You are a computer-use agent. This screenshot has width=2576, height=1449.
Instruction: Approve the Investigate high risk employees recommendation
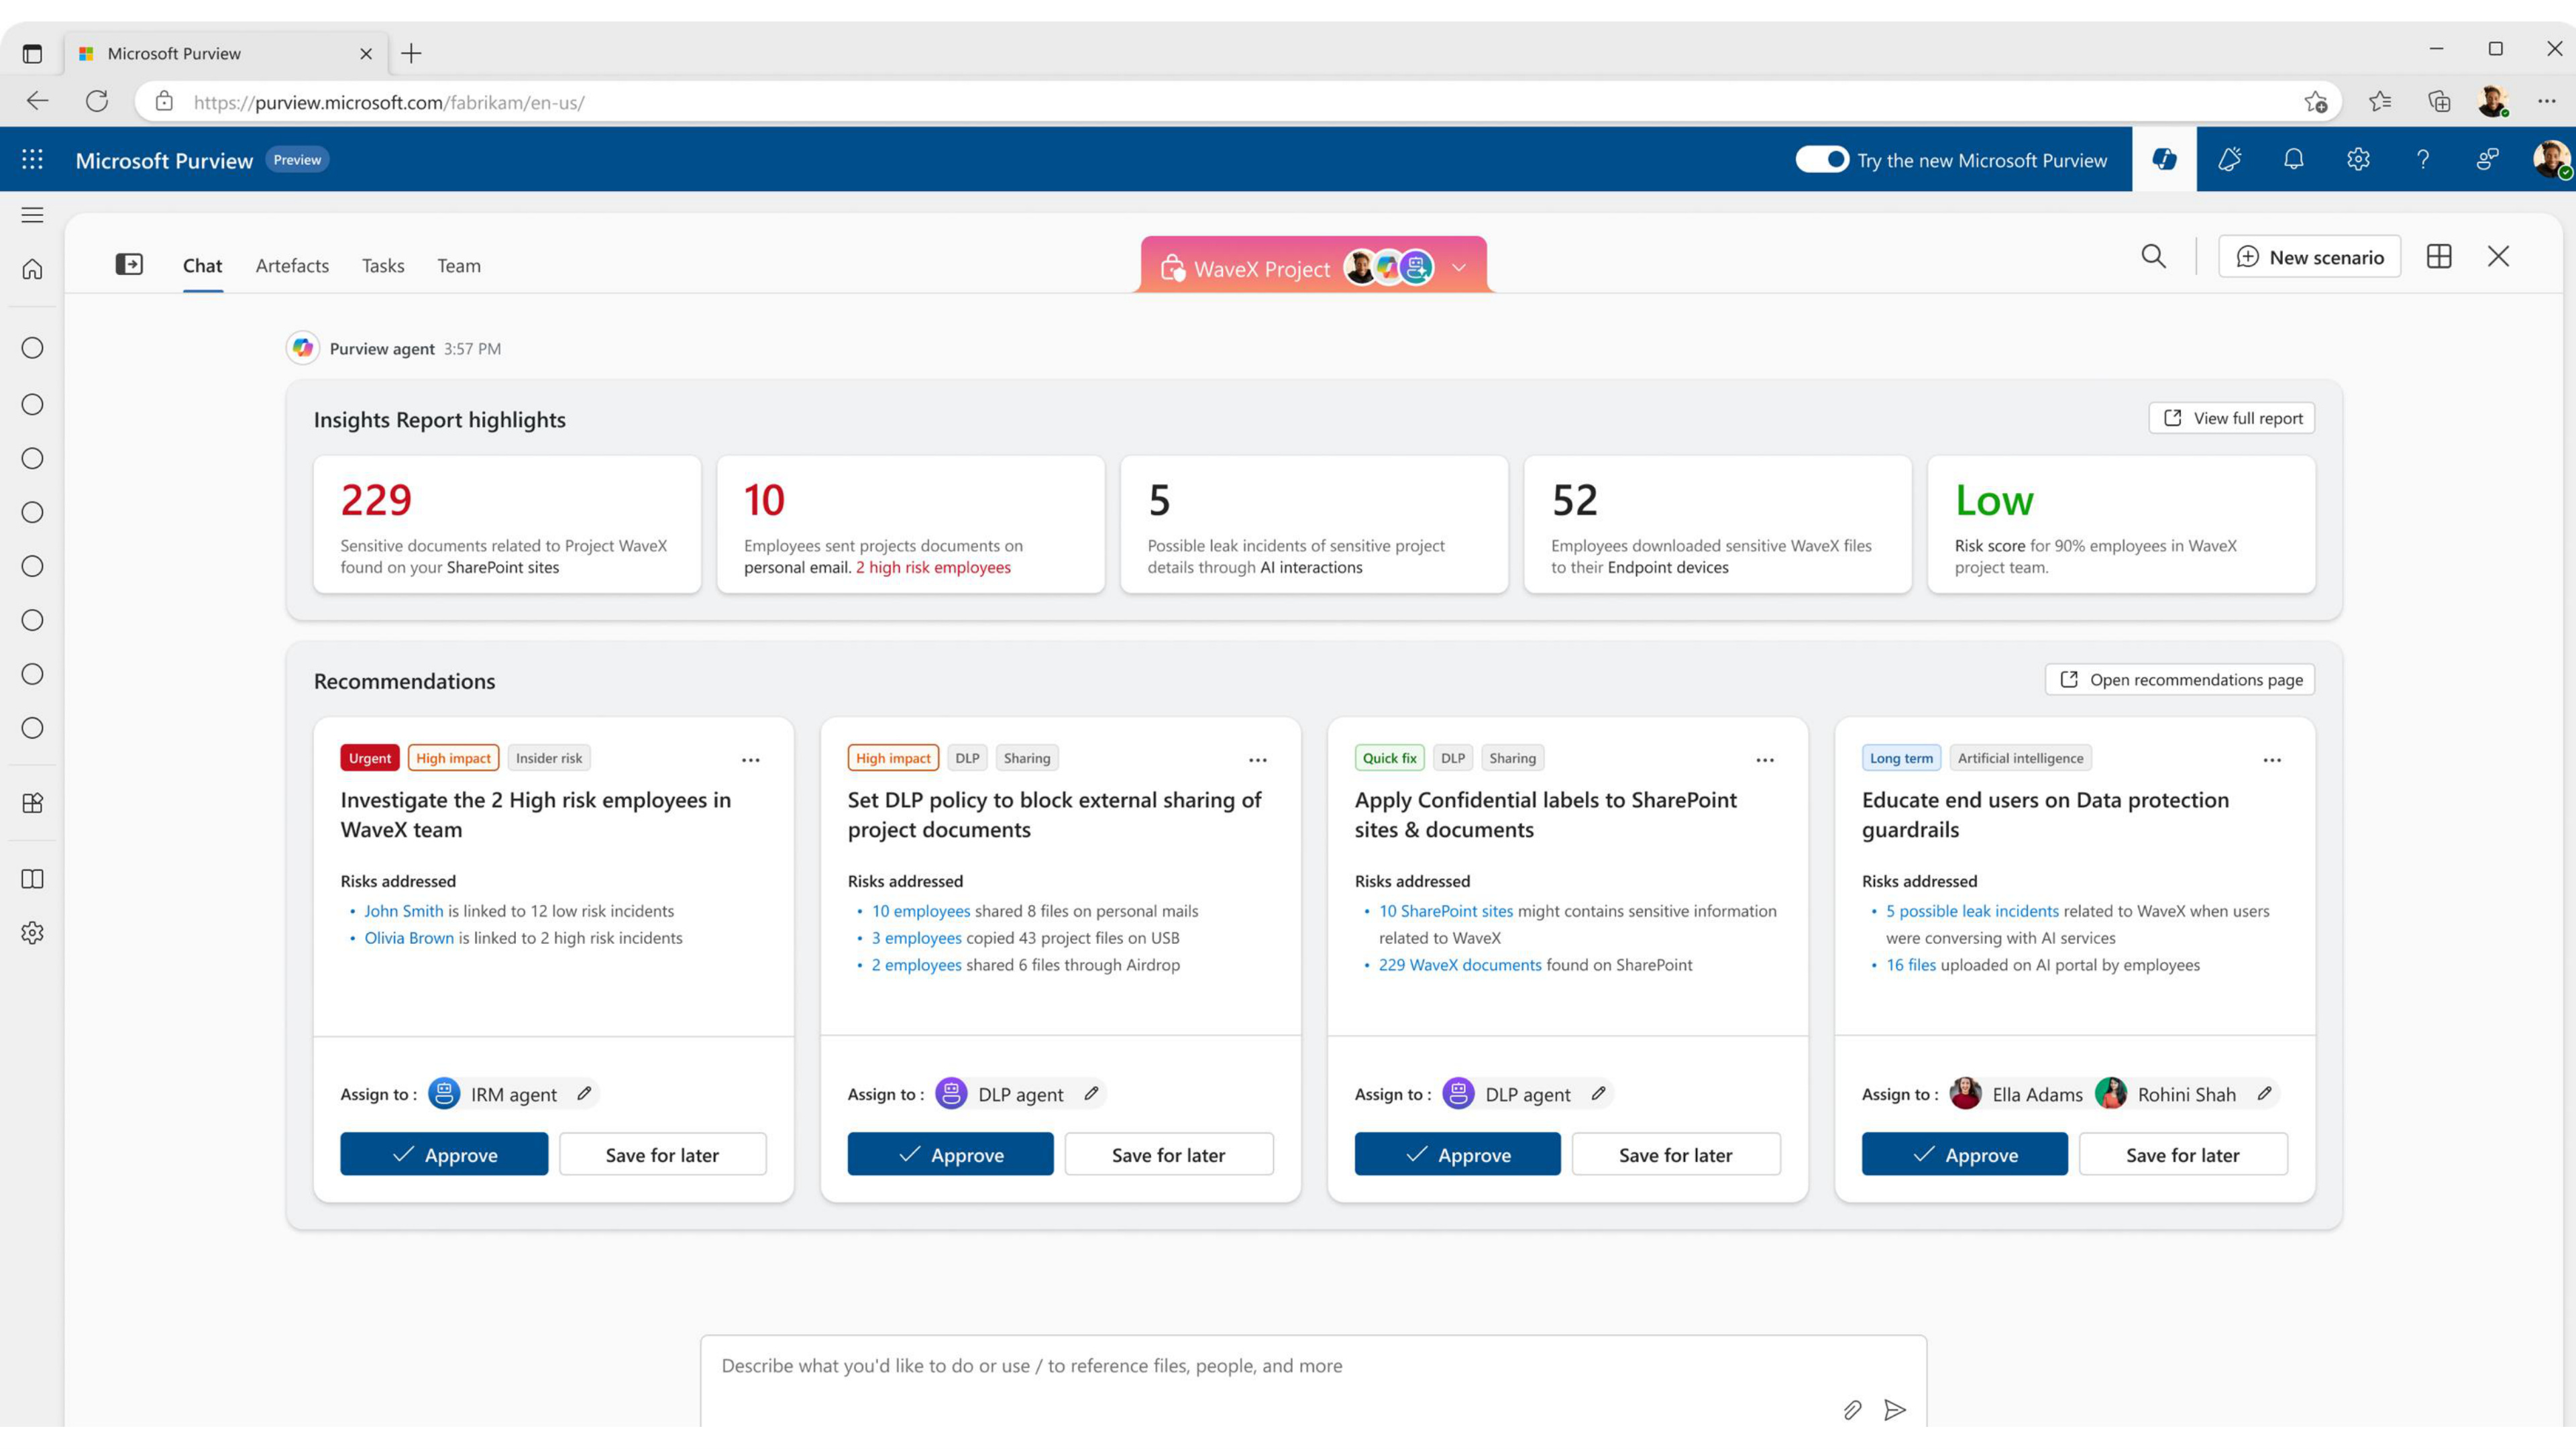[444, 1154]
